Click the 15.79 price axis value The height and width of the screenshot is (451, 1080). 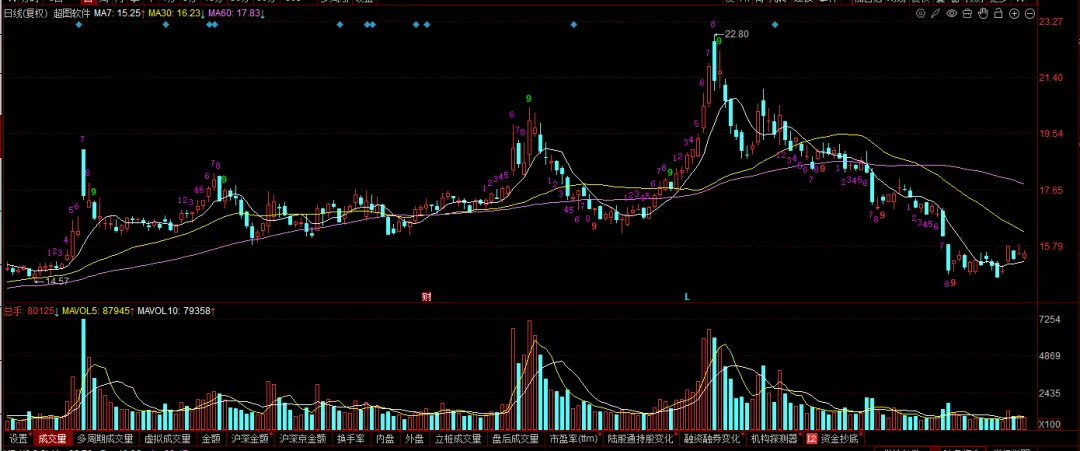[1050, 246]
